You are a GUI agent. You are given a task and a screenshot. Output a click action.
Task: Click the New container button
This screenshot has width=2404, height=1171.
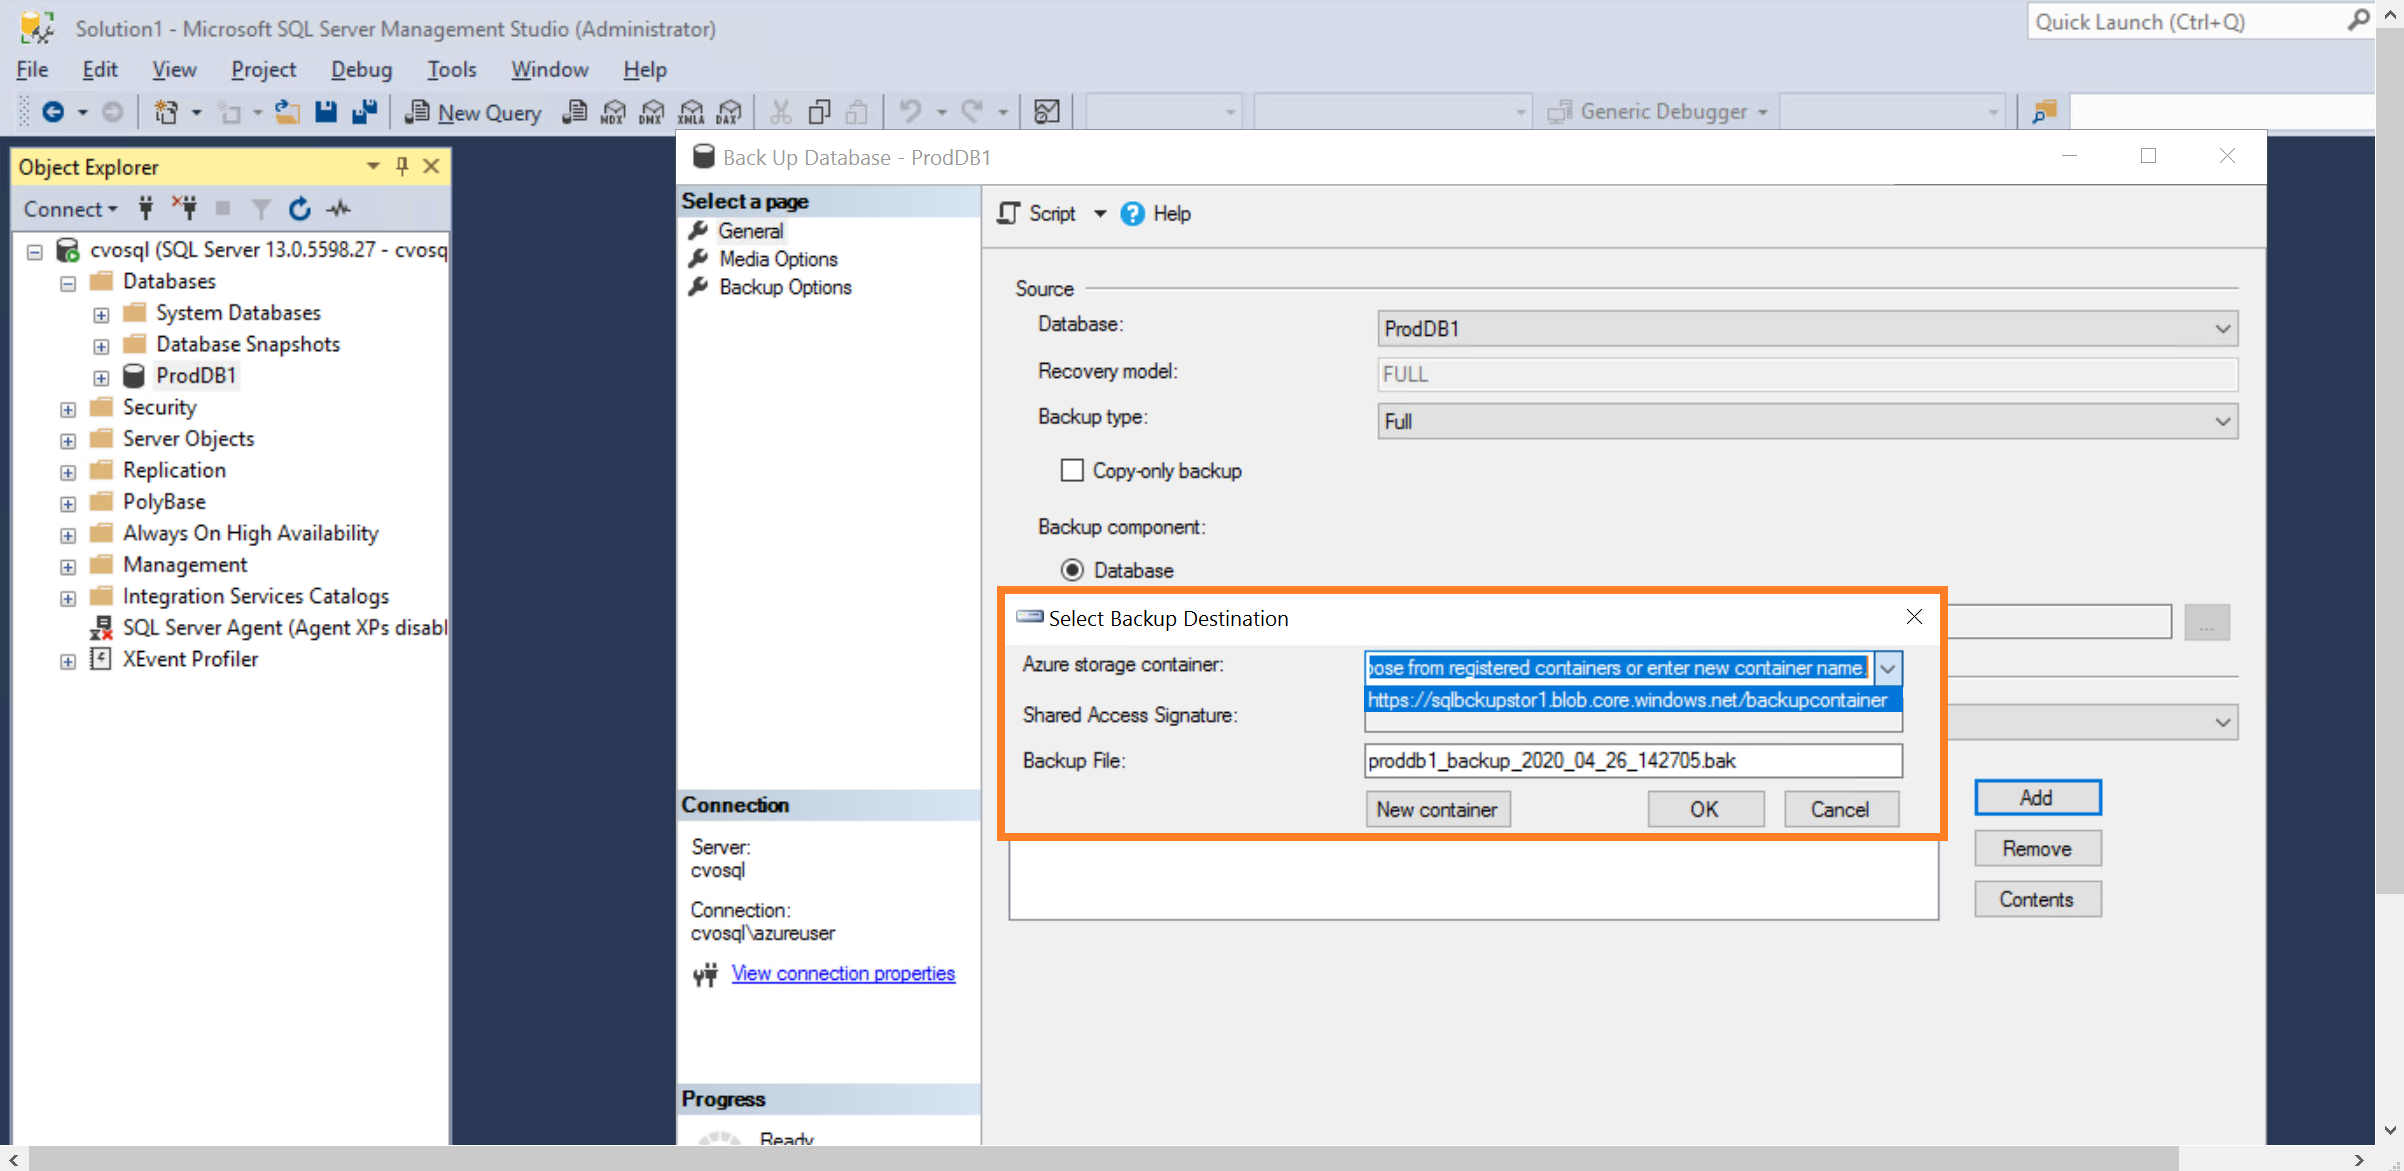tap(1437, 809)
